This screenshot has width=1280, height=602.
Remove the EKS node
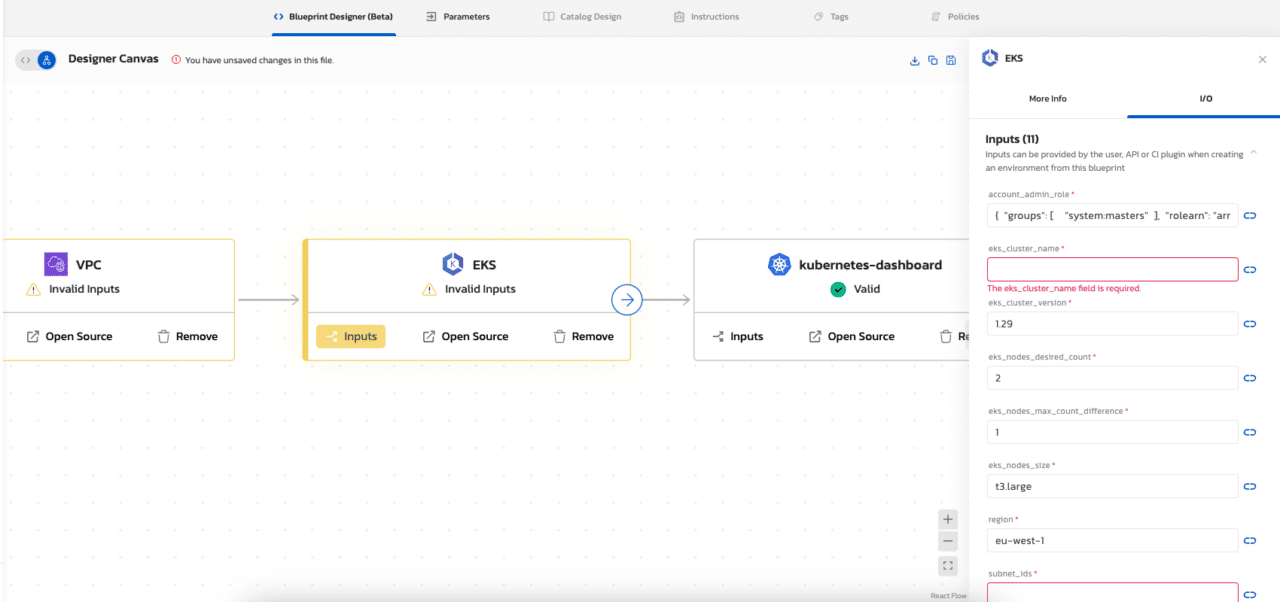(584, 336)
